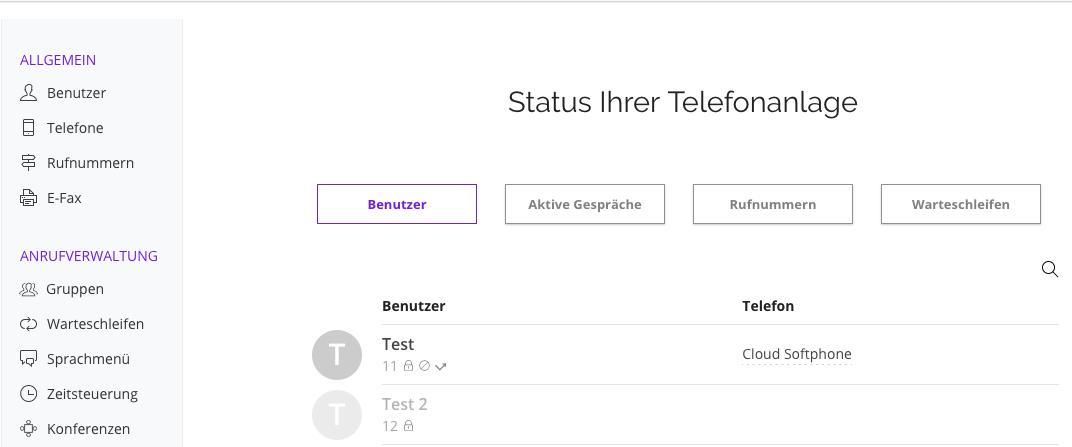Click the blocked circle icon under Test
This screenshot has height=447, width=1072.
tap(424, 366)
